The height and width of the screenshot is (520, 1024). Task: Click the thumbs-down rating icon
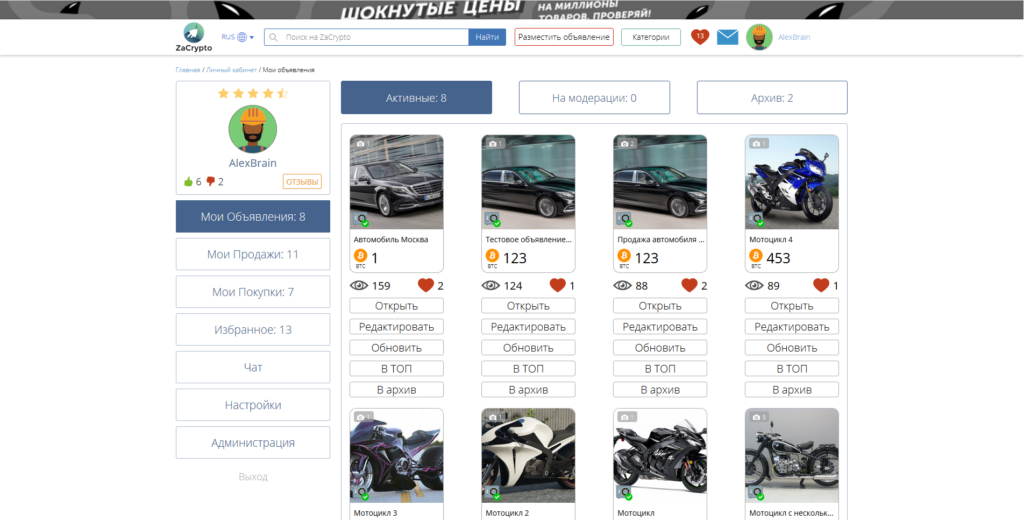[210, 182]
